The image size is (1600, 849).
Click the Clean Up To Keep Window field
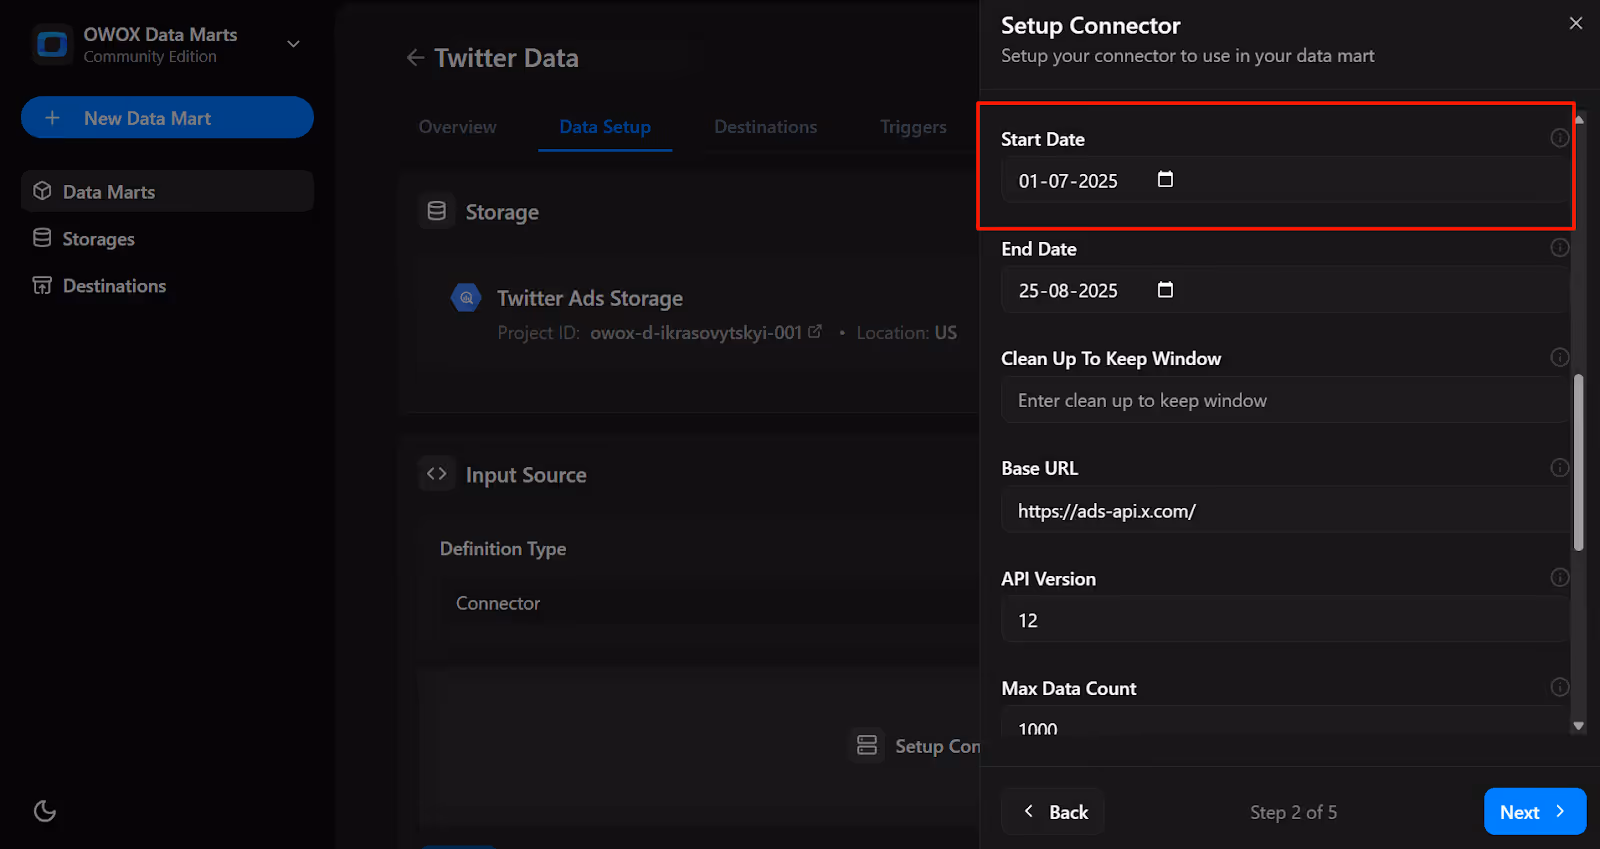(x=1285, y=400)
